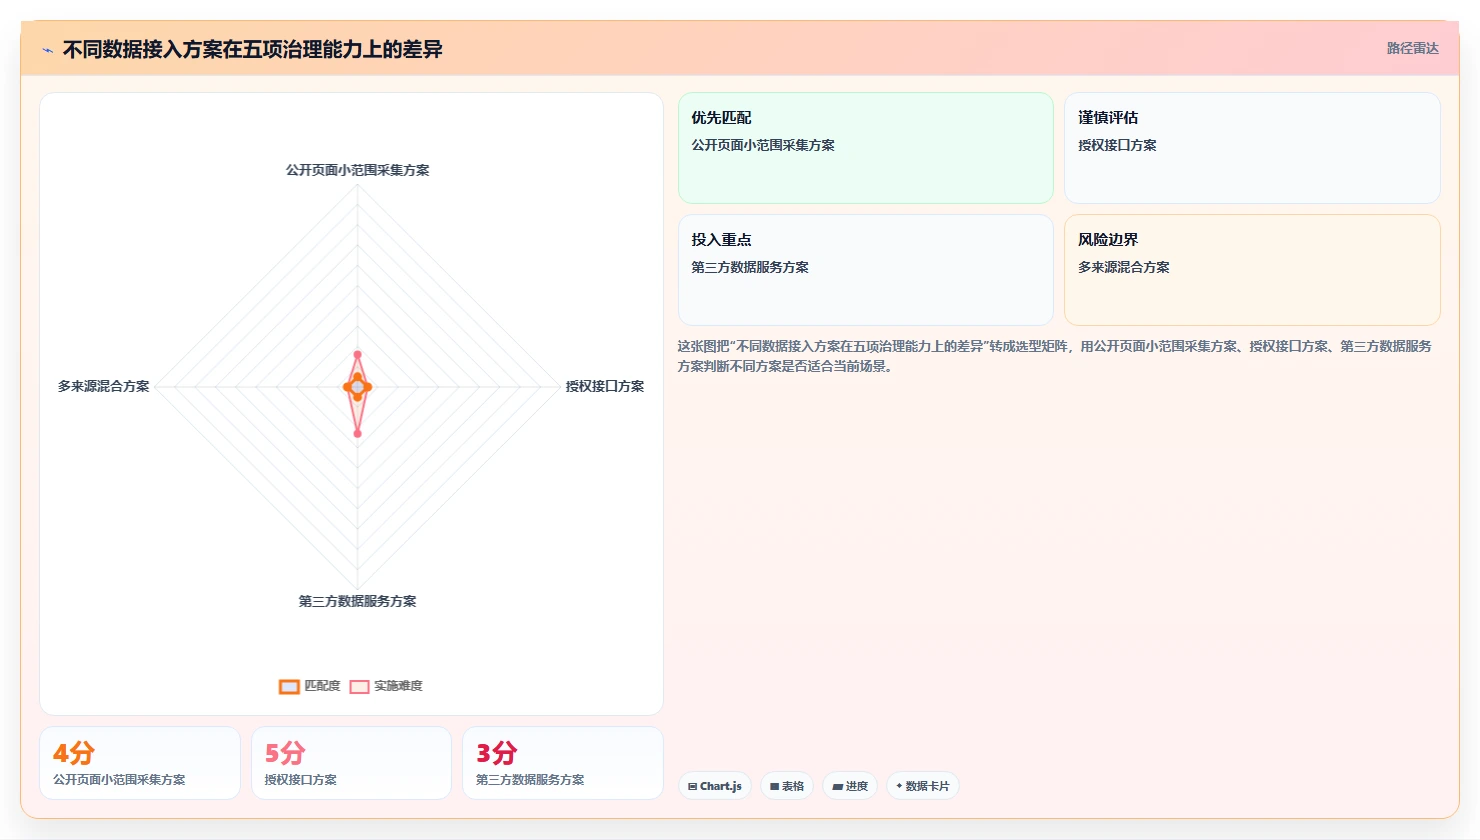Viewport: 1480px width, 840px height.
Task: Open the 投入重点 card
Action: [866, 270]
